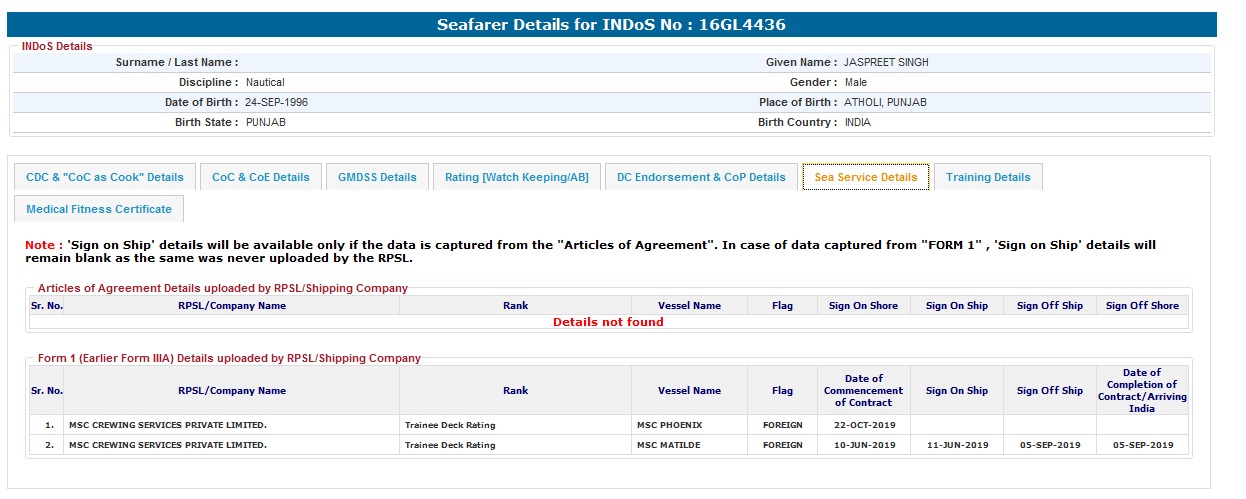Click commencement date 10-JUN-2019
This screenshot has width=1246, height=499.
click(x=864, y=445)
